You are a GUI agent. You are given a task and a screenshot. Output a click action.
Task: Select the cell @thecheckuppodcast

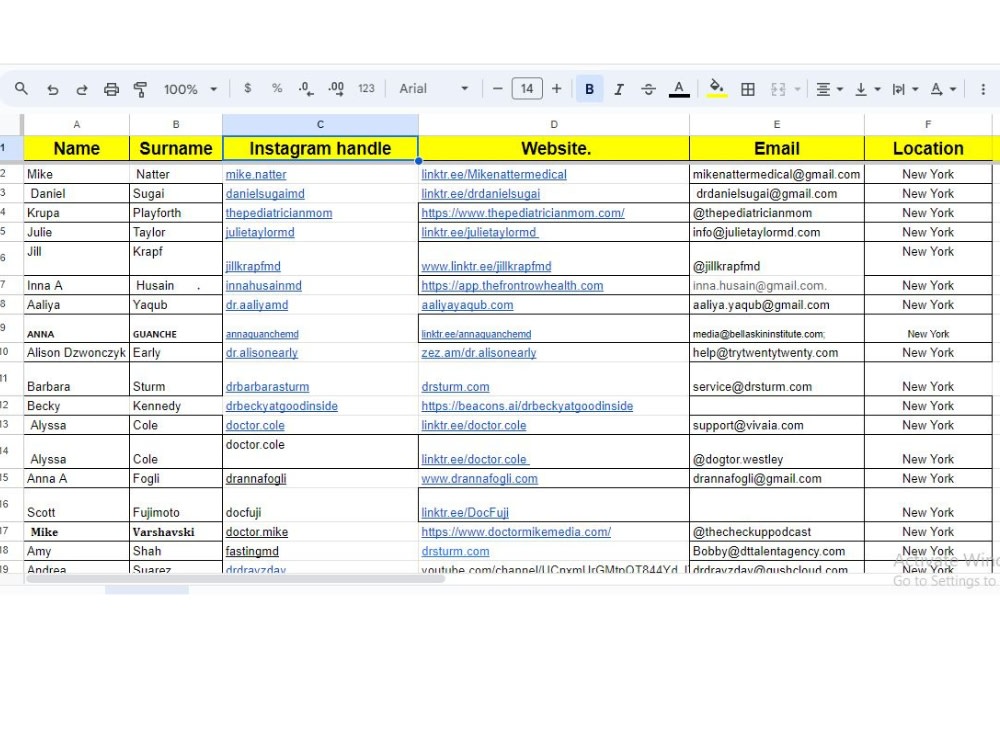pos(777,532)
